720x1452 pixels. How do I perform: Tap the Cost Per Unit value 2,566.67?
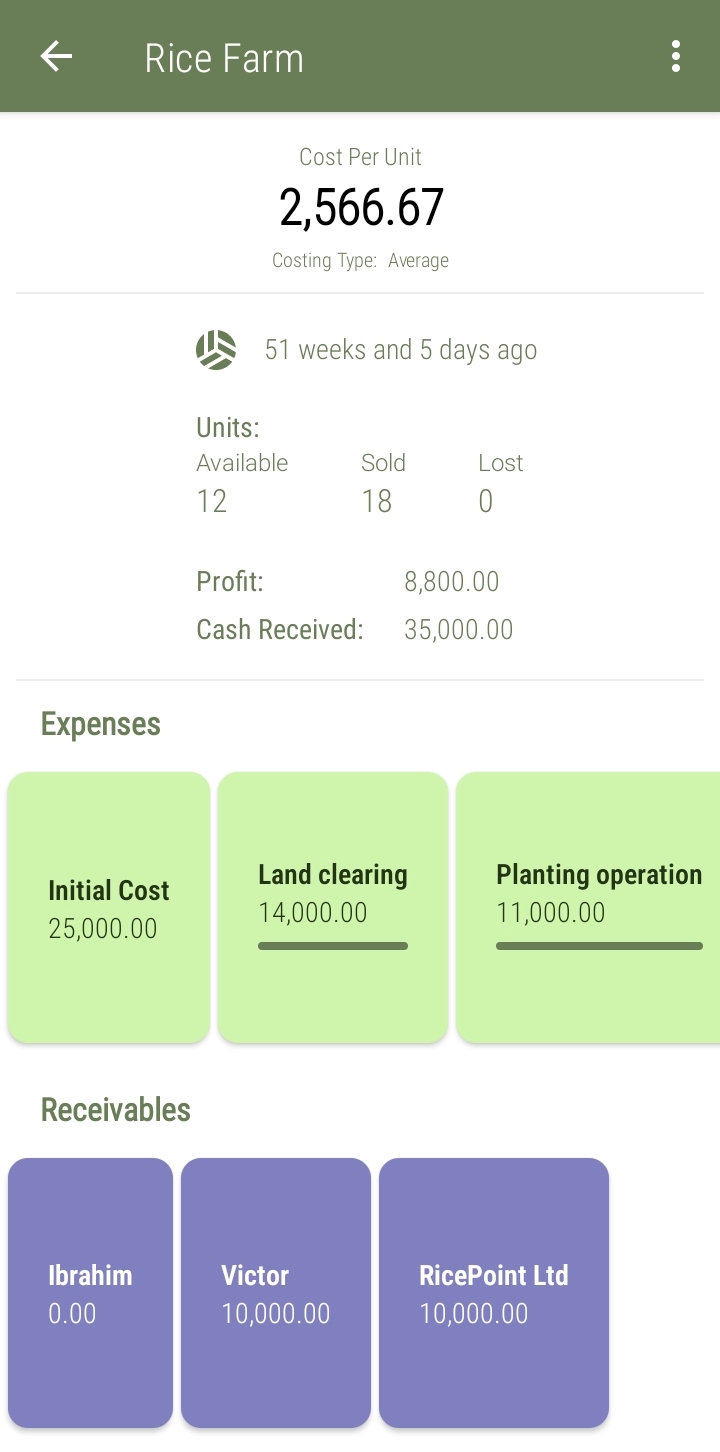click(361, 207)
